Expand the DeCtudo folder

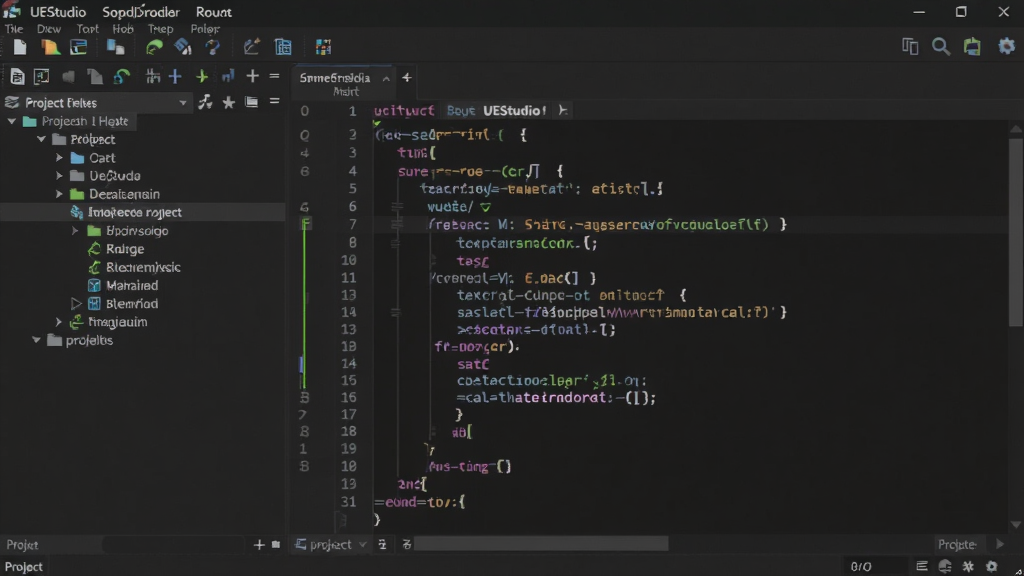(x=59, y=176)
